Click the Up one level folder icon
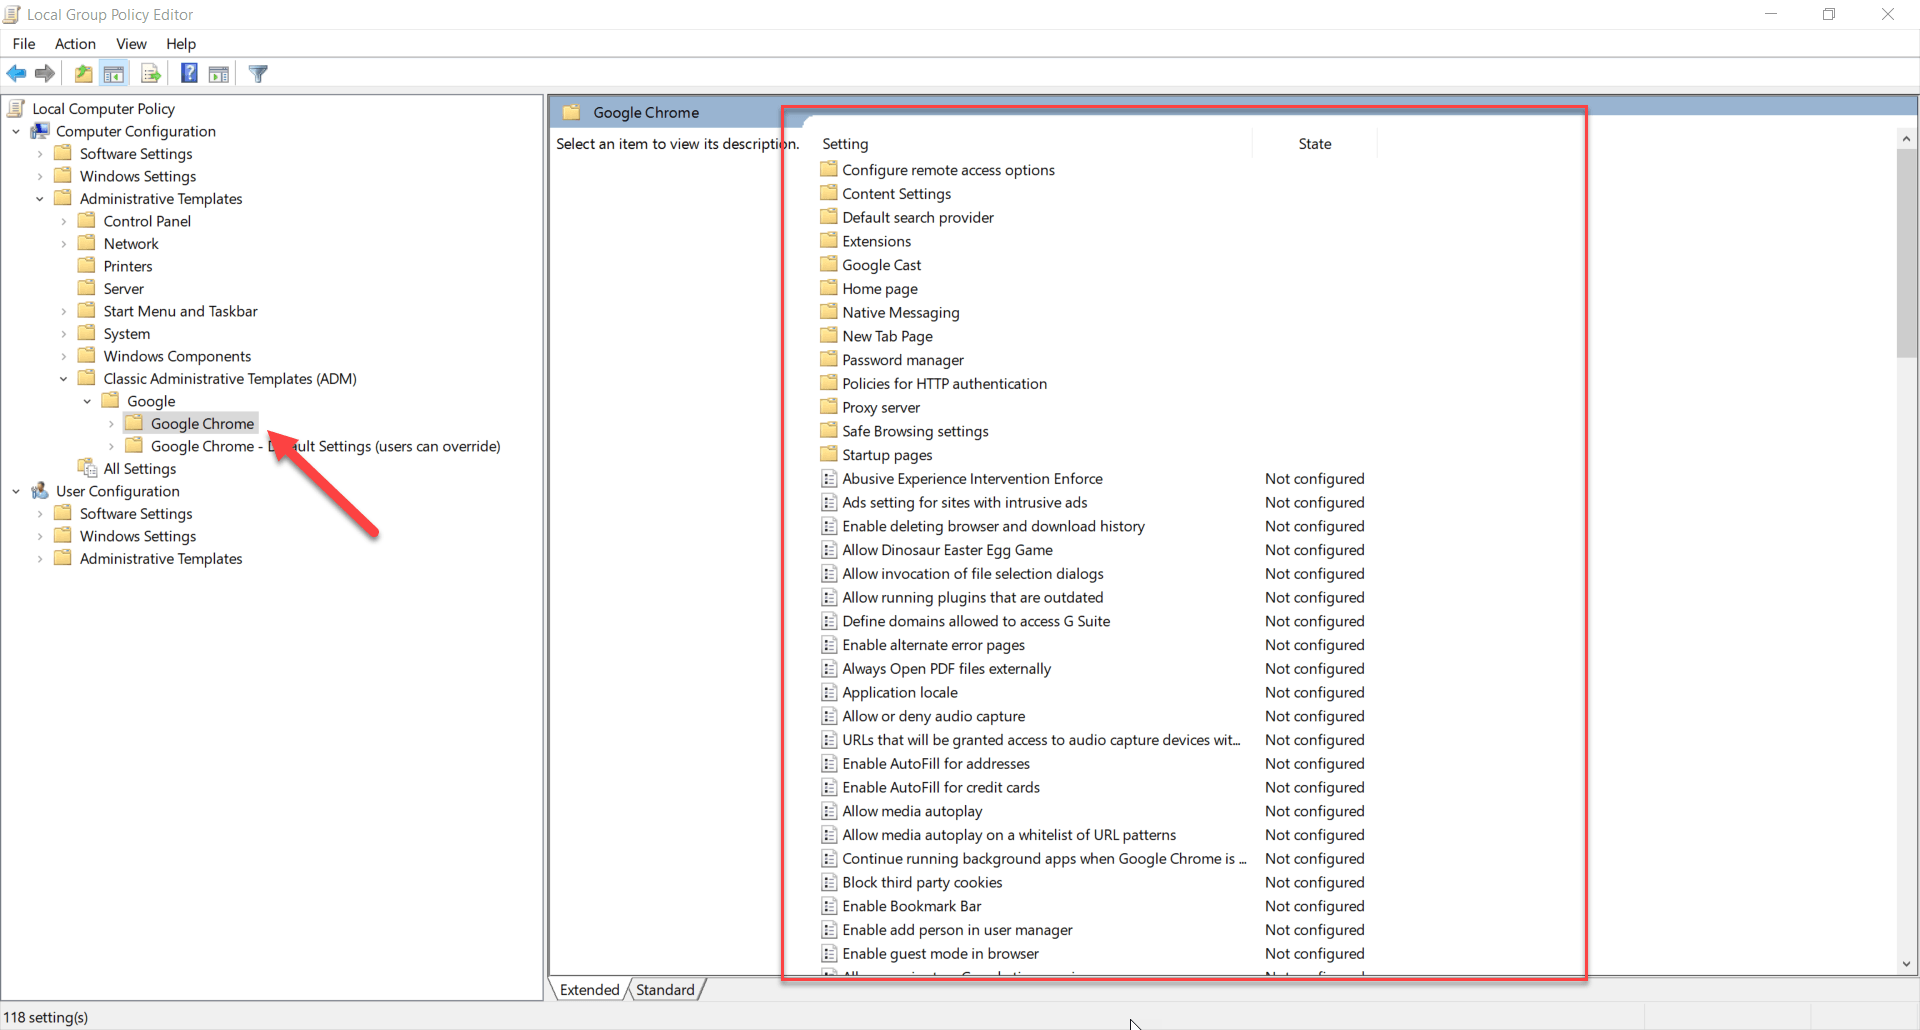 (84, 74)
